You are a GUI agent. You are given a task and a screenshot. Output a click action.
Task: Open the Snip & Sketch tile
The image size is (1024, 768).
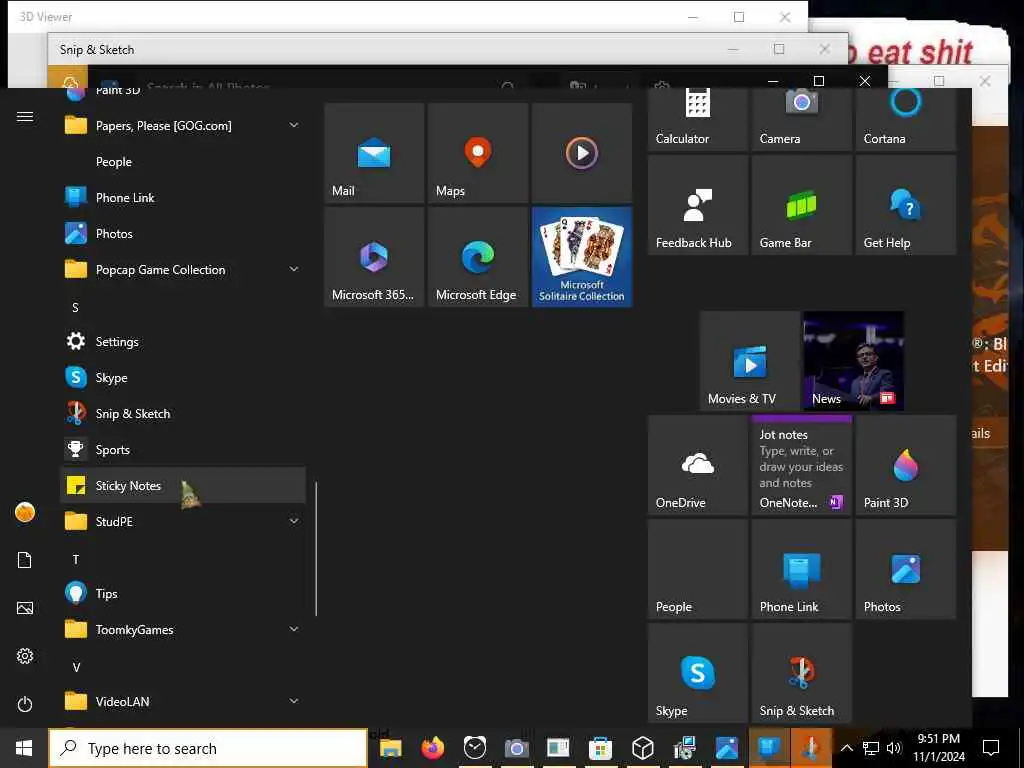pyautogui.click(x=801, y=673)
